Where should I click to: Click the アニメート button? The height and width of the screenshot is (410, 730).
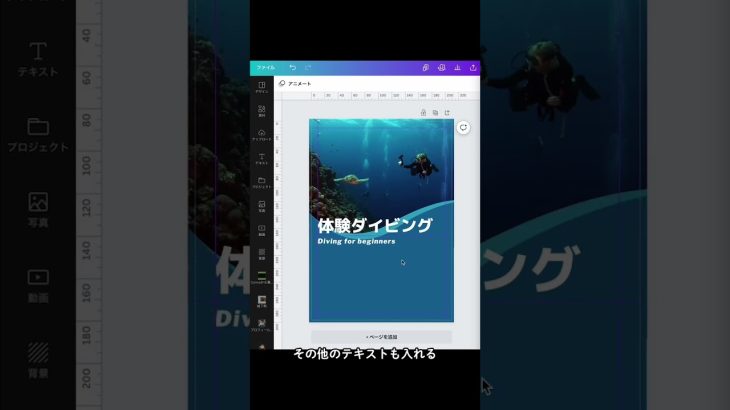(296, 84)
